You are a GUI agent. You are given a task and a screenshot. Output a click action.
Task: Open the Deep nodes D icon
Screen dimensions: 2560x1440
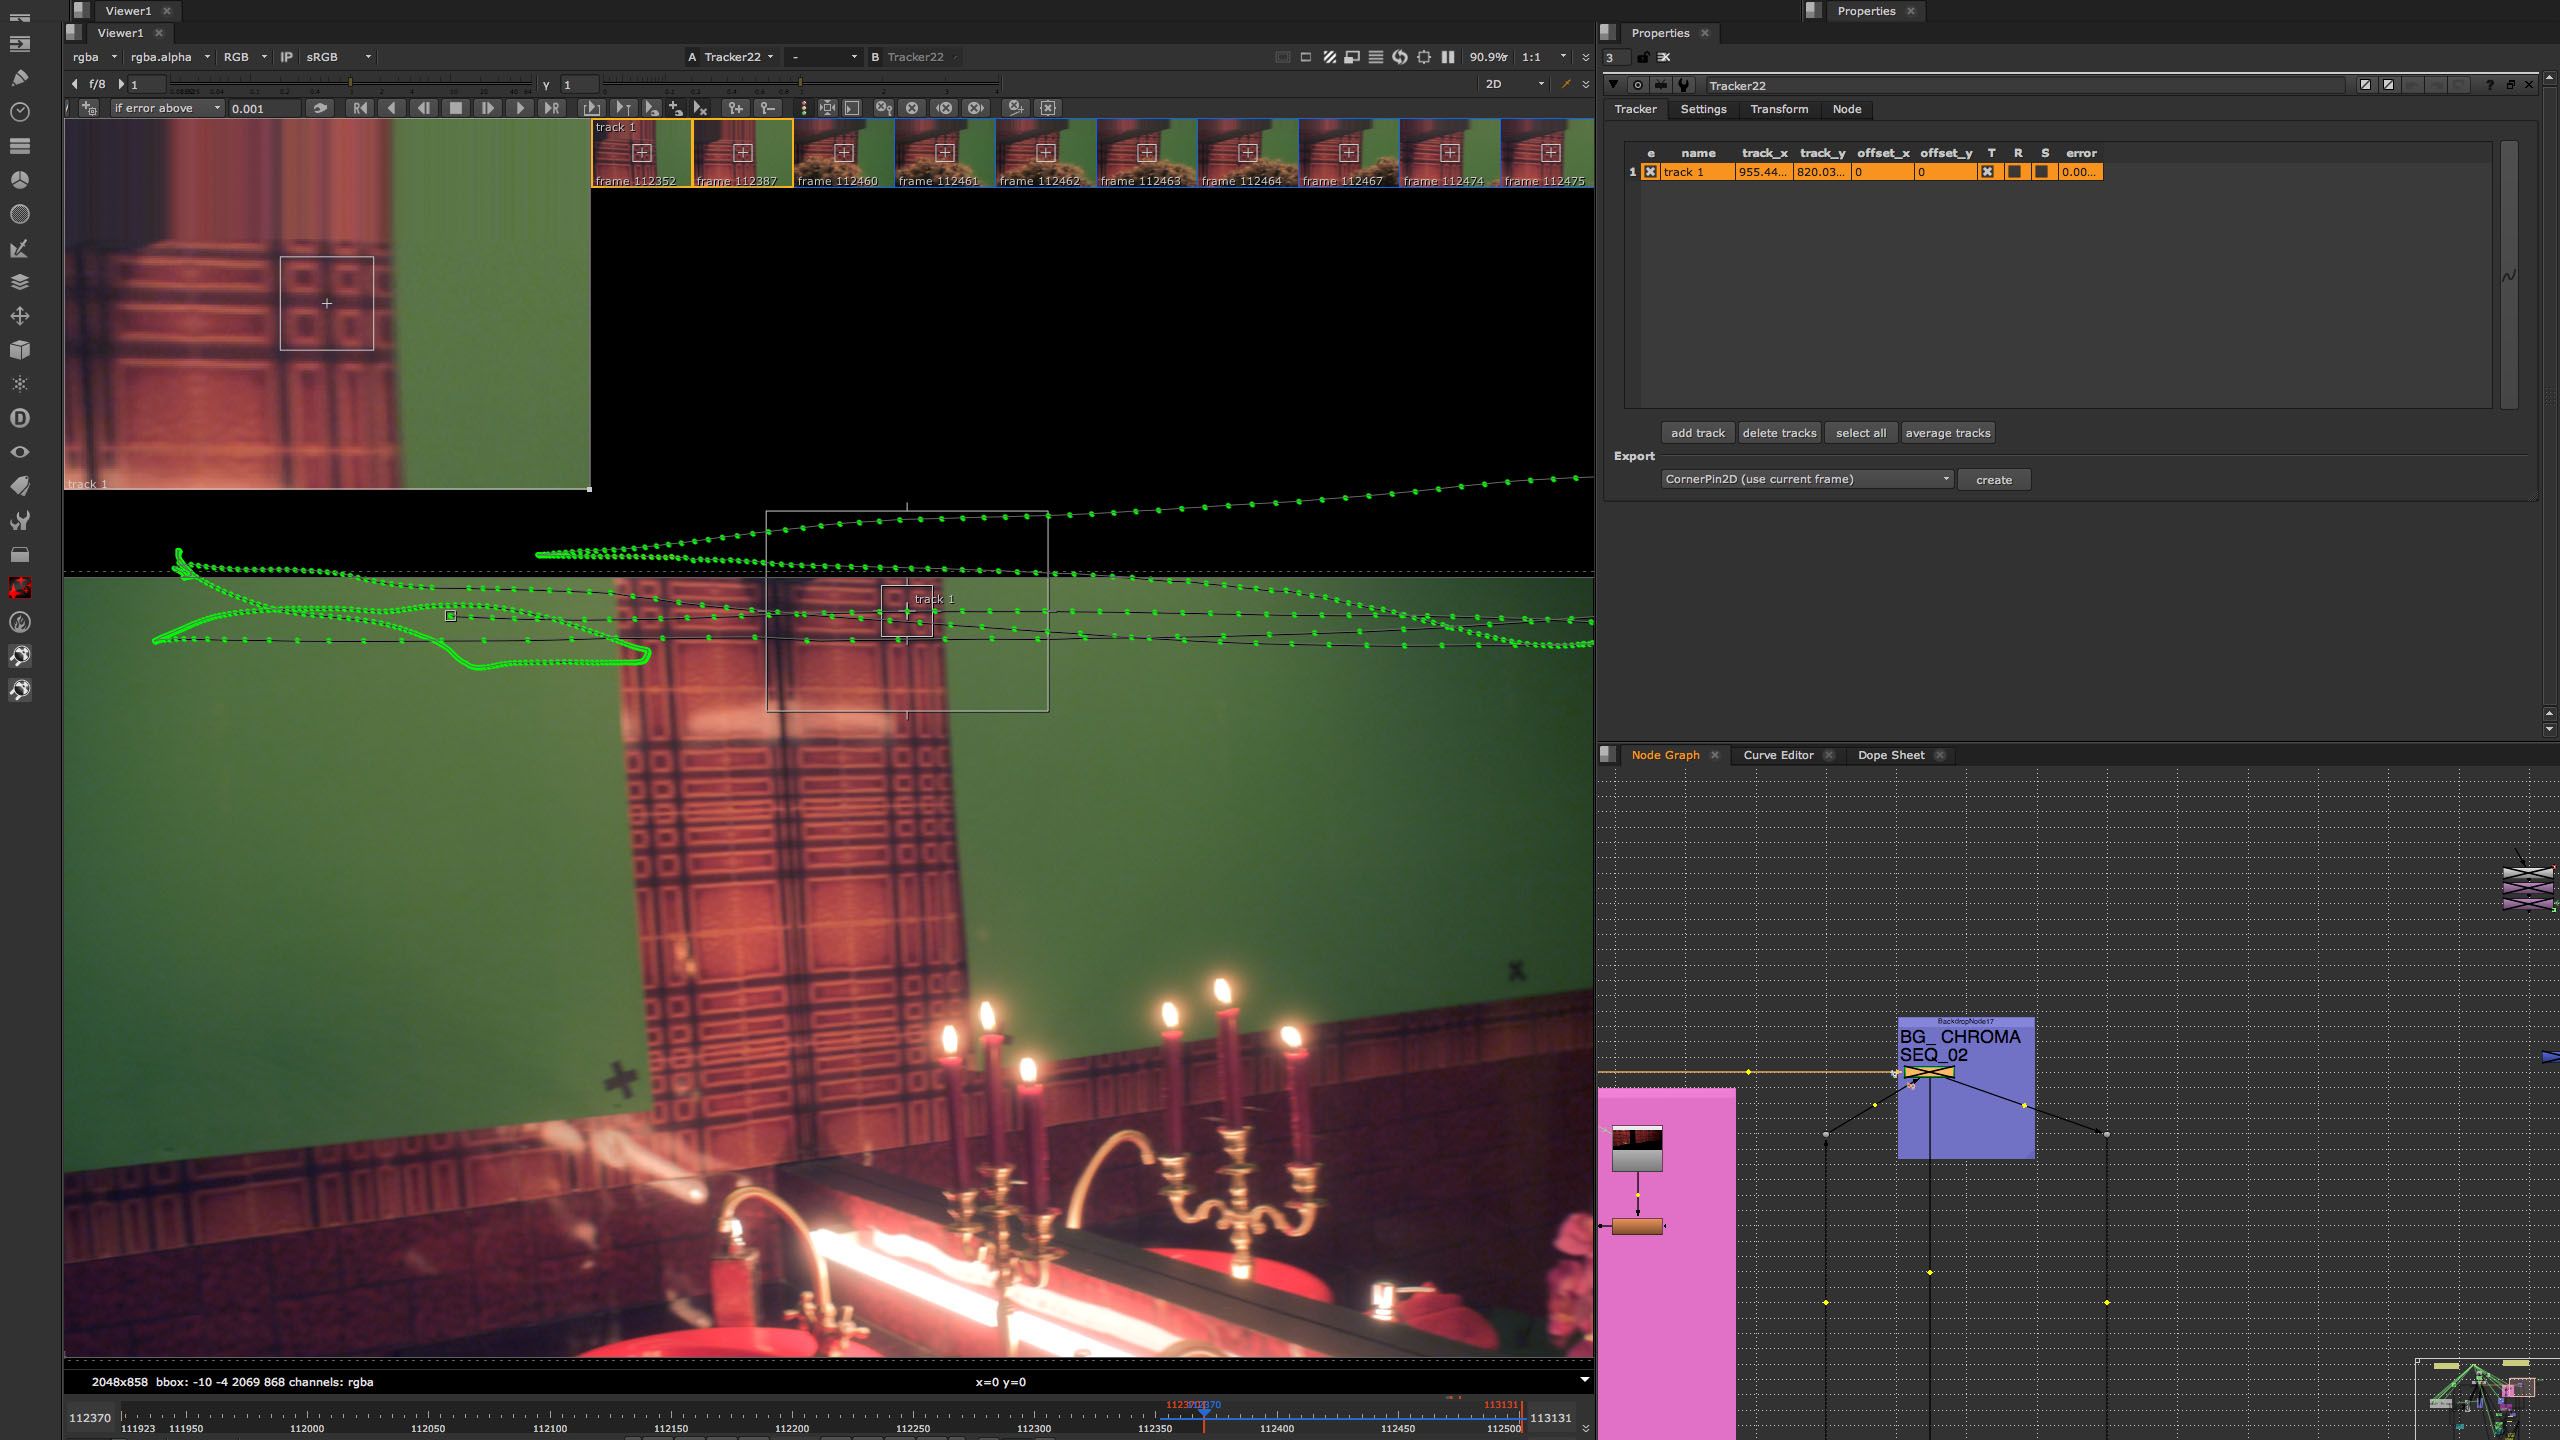(x=19, y=418)
